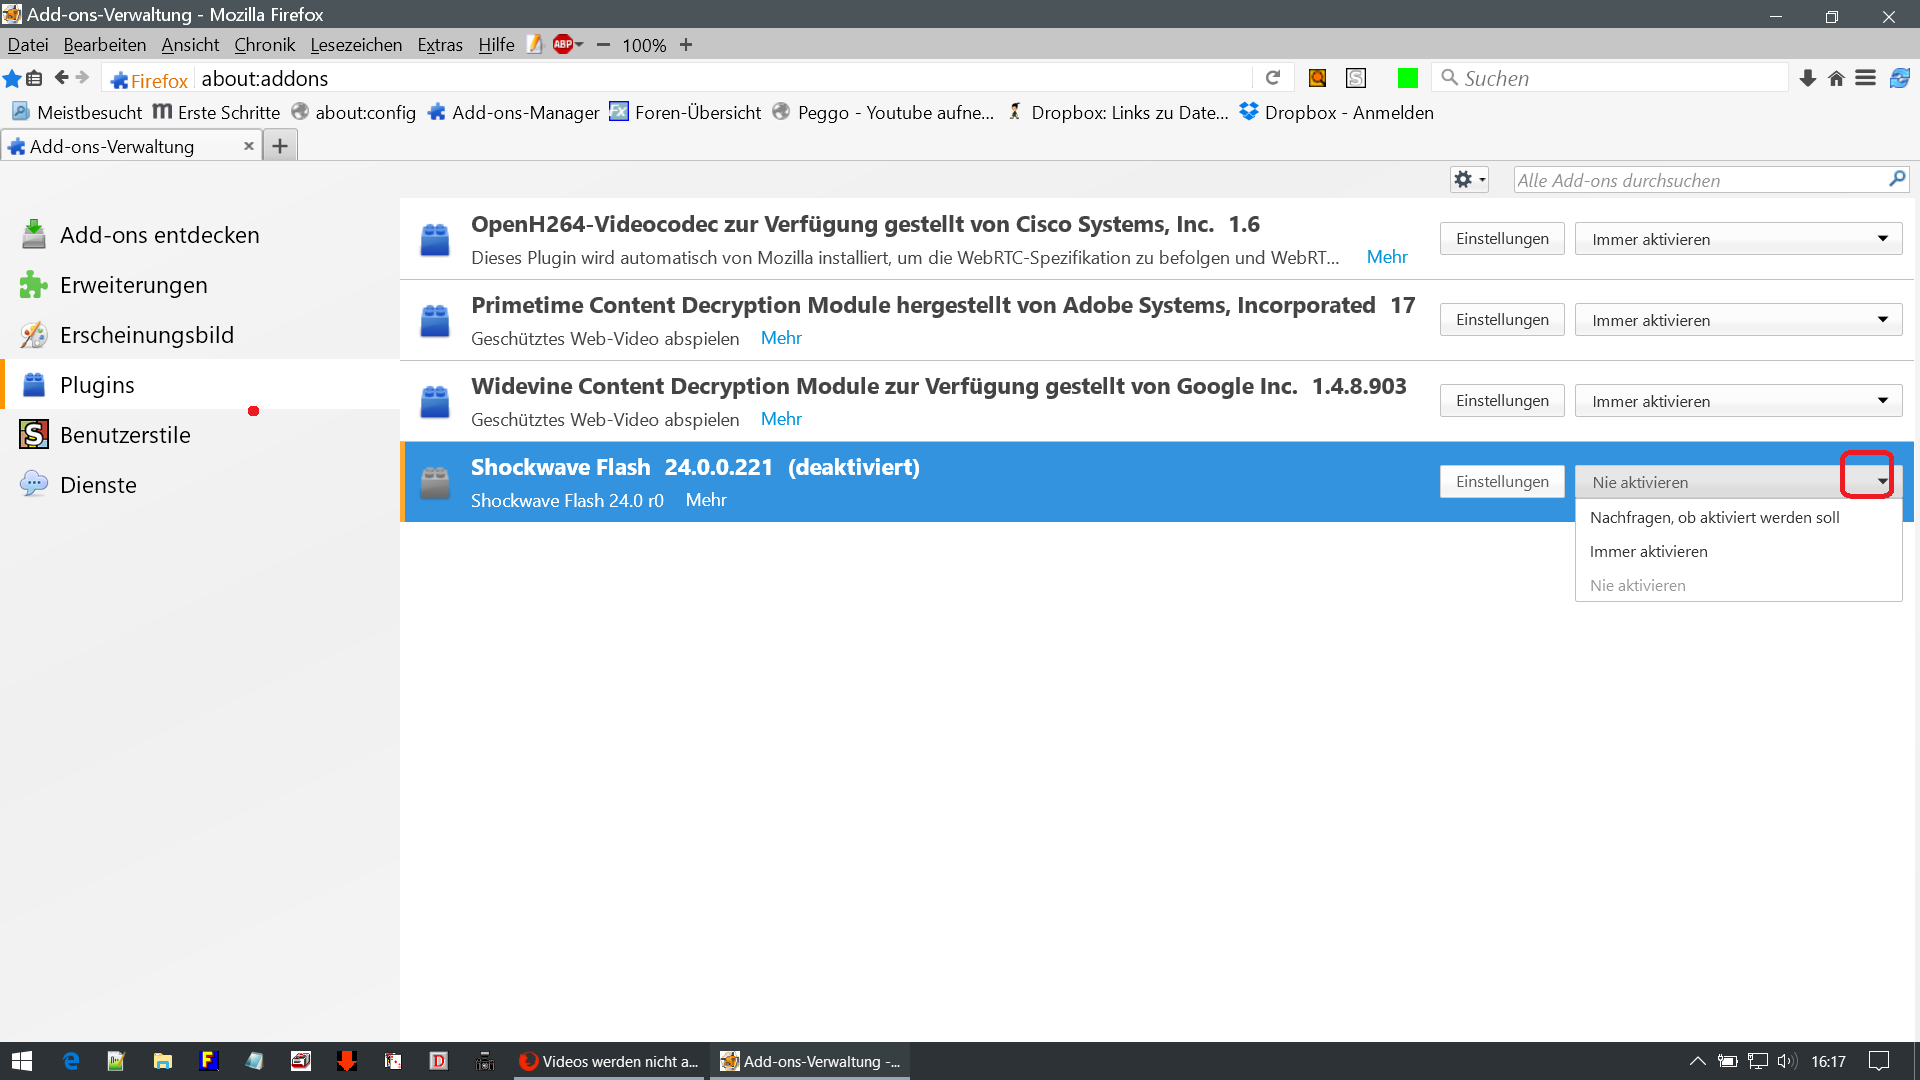Expand the OpenH264 activation dropdown

coord(1738,240)
